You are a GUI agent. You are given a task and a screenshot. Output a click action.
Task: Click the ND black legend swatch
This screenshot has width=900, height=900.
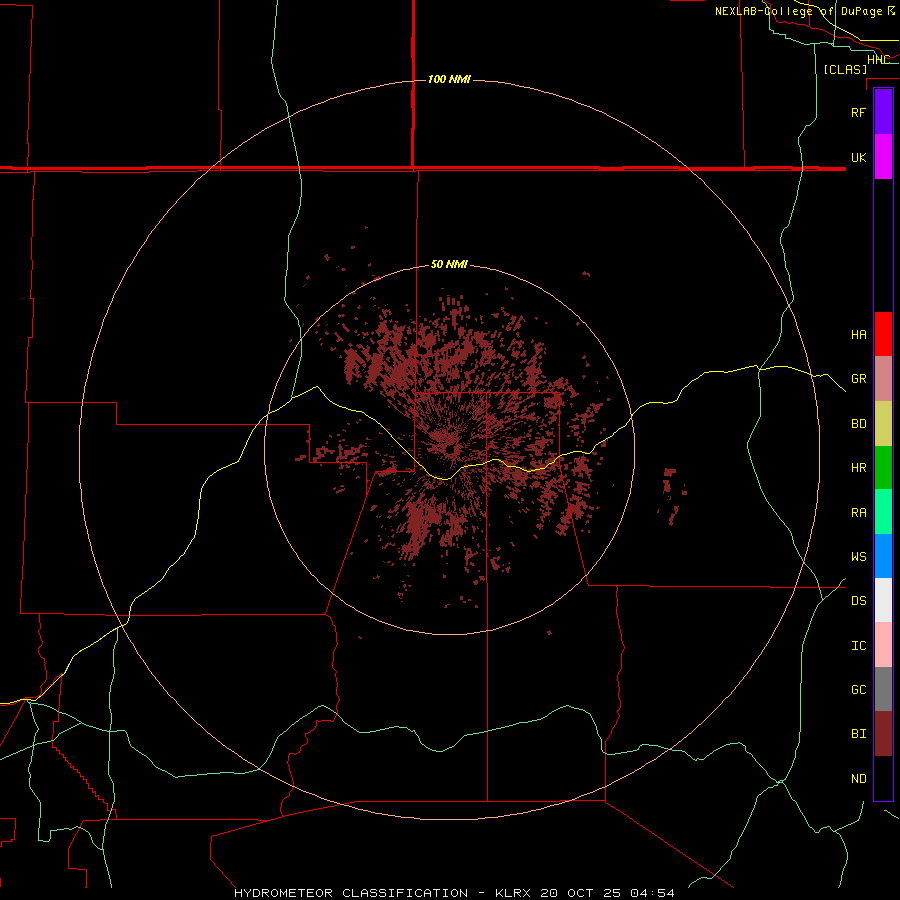[x=883, y=778]
